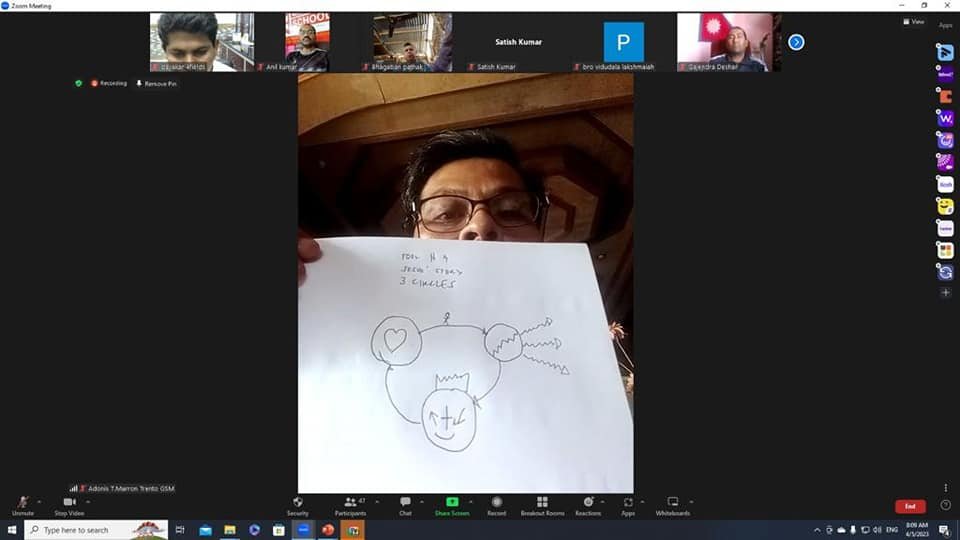Screen dimensions: 960x540
Task: Add an app with the plus button
Action: pos(945,293)
